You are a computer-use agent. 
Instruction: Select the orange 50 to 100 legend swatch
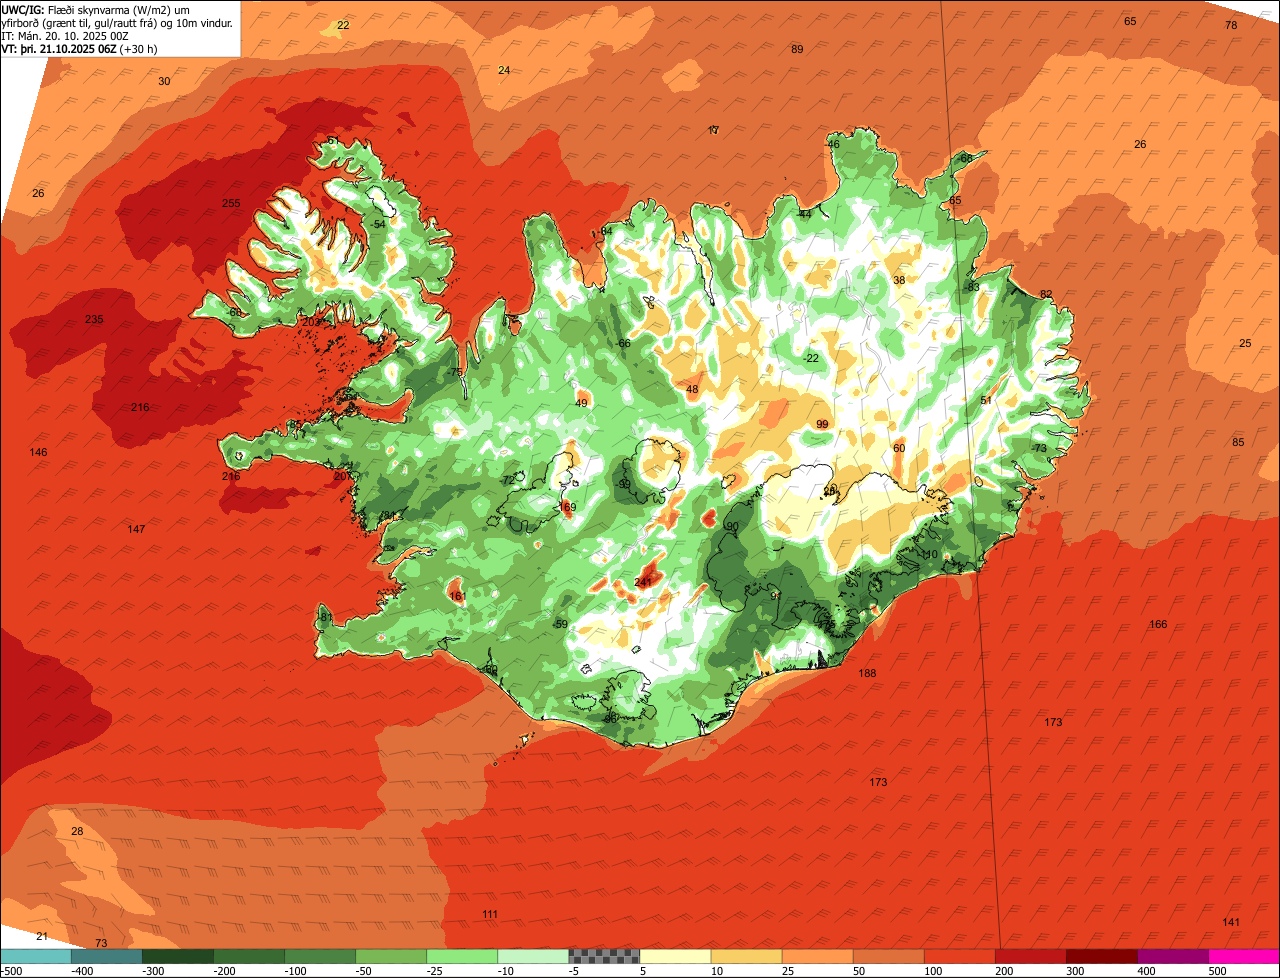(x=888, y=956)
